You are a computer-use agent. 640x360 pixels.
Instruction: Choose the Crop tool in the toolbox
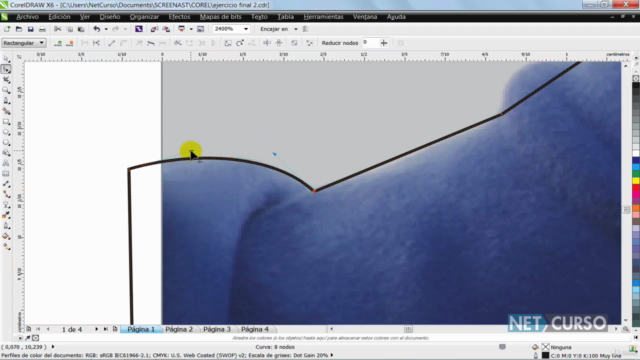click(6, 80)
